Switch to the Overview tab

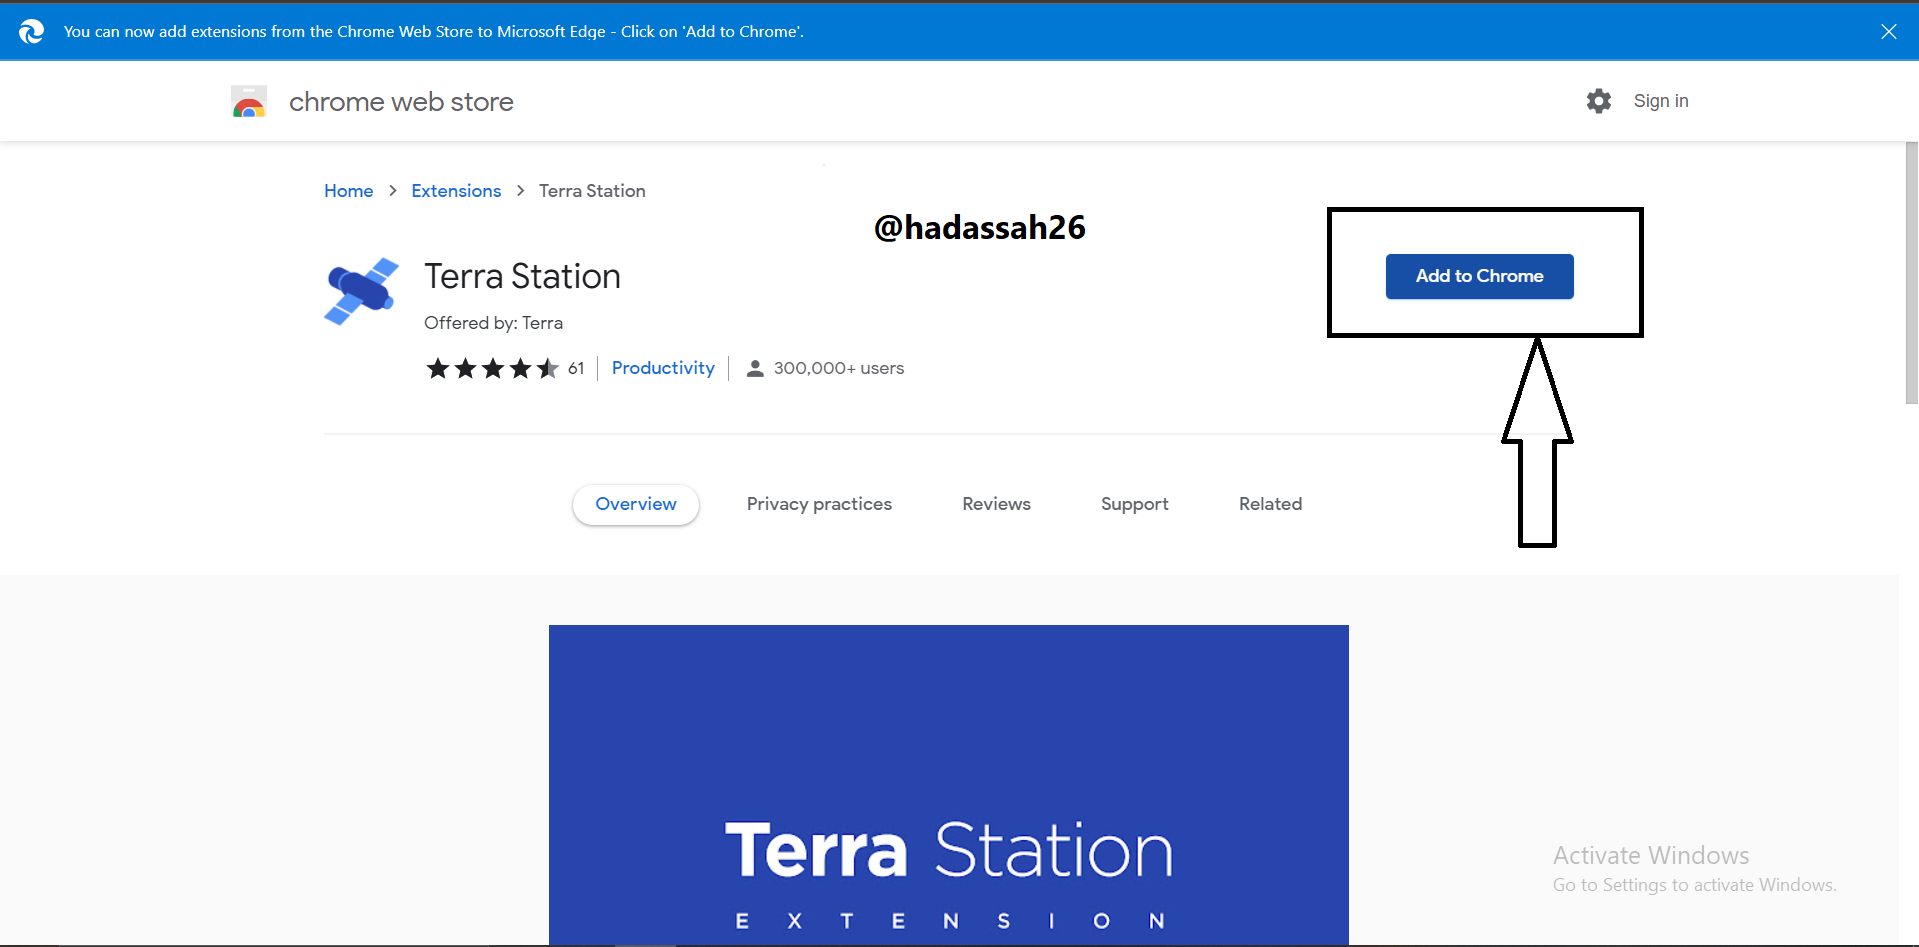click(636, 504)
